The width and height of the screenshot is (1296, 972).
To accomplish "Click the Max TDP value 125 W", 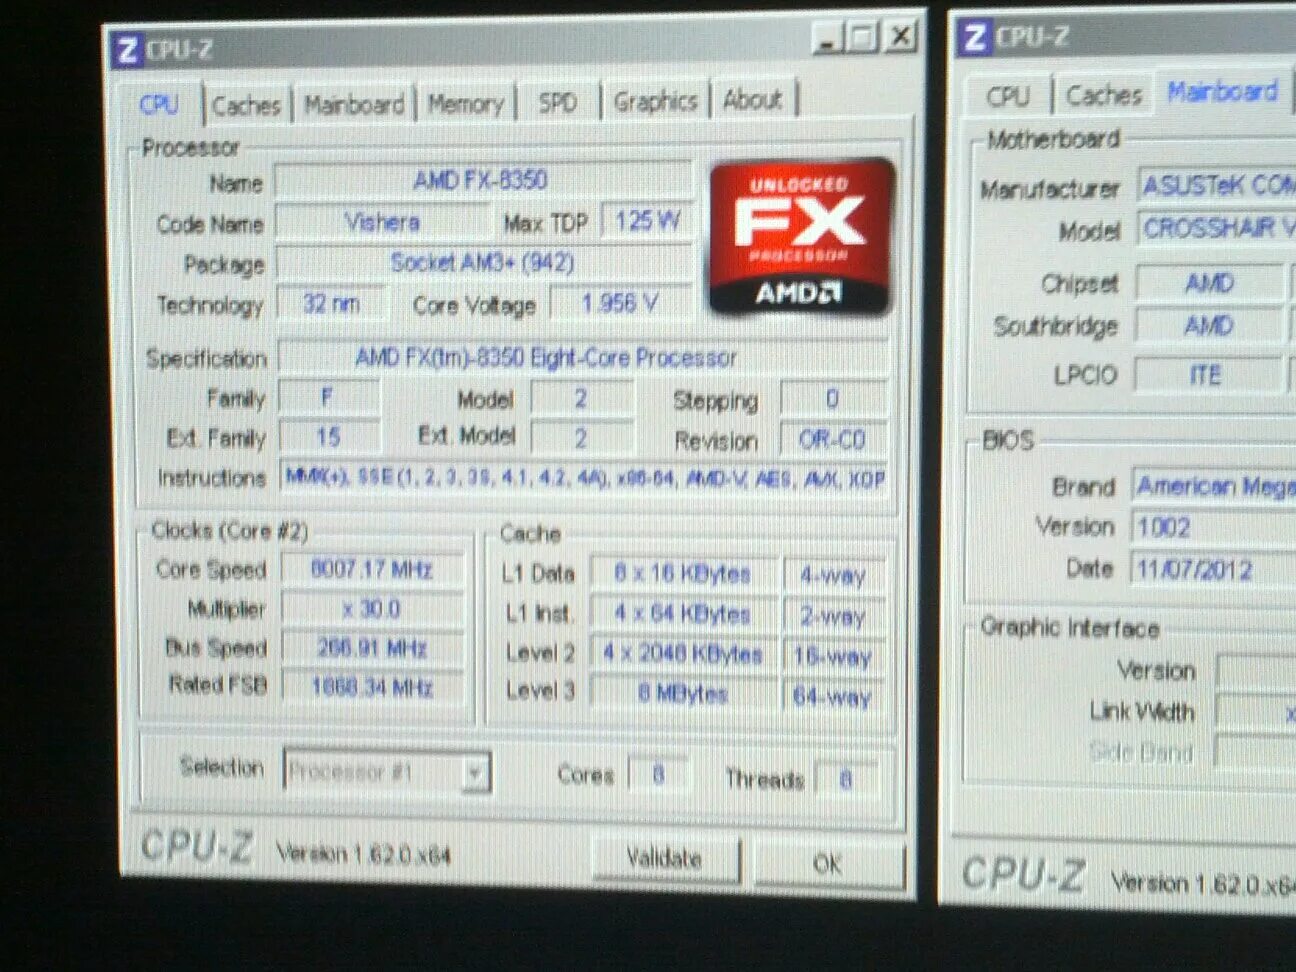I will [646, 221].
